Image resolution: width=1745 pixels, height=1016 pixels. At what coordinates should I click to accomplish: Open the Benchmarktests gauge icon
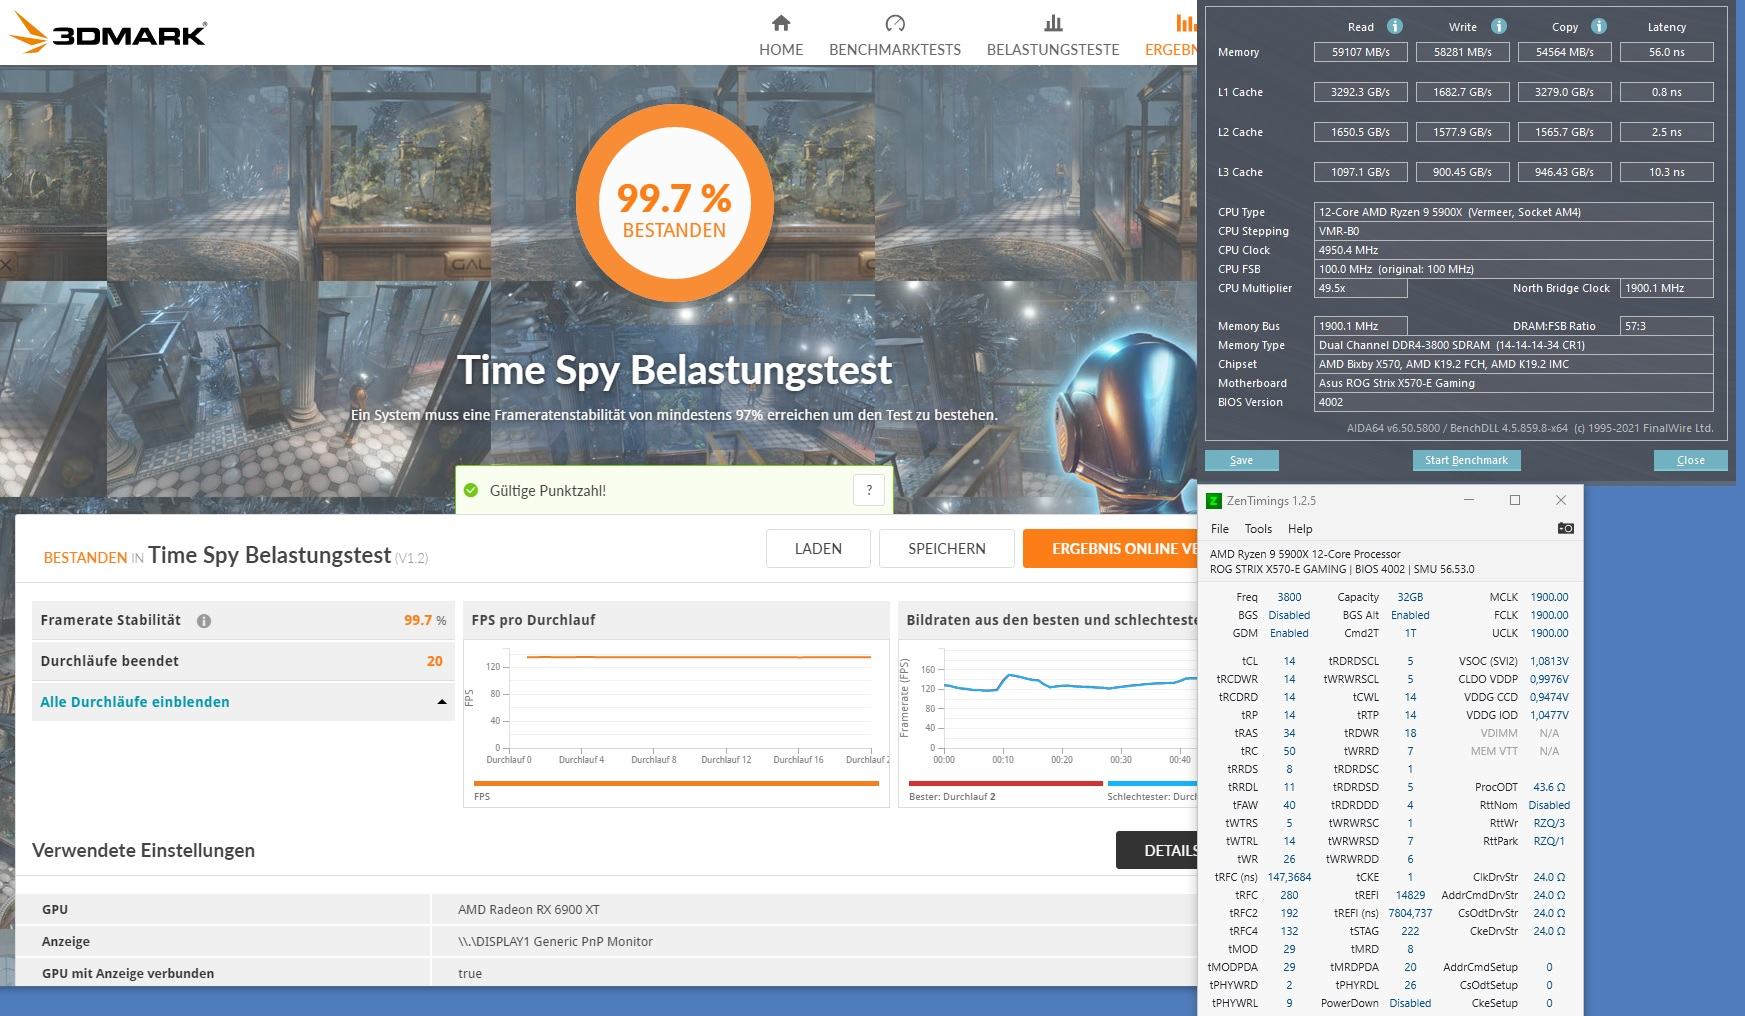tap(895, 23)
